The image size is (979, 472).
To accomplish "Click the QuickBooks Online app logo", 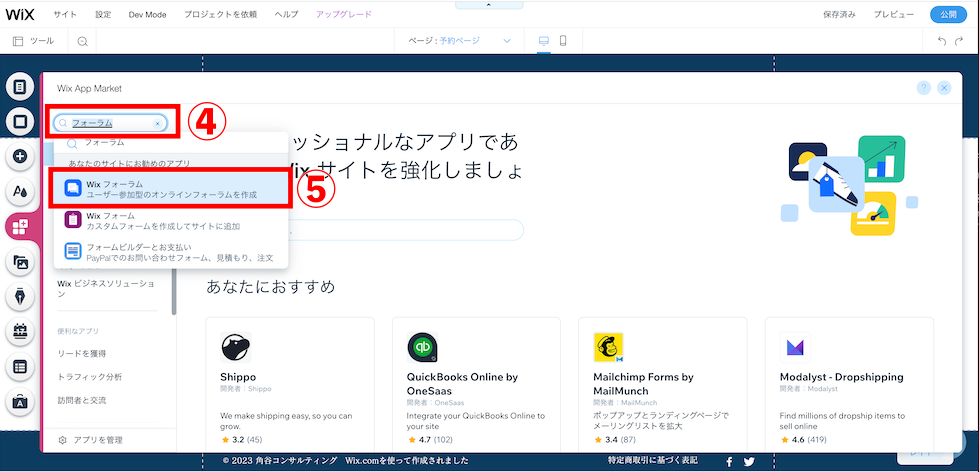I will (x=423, y=348).
